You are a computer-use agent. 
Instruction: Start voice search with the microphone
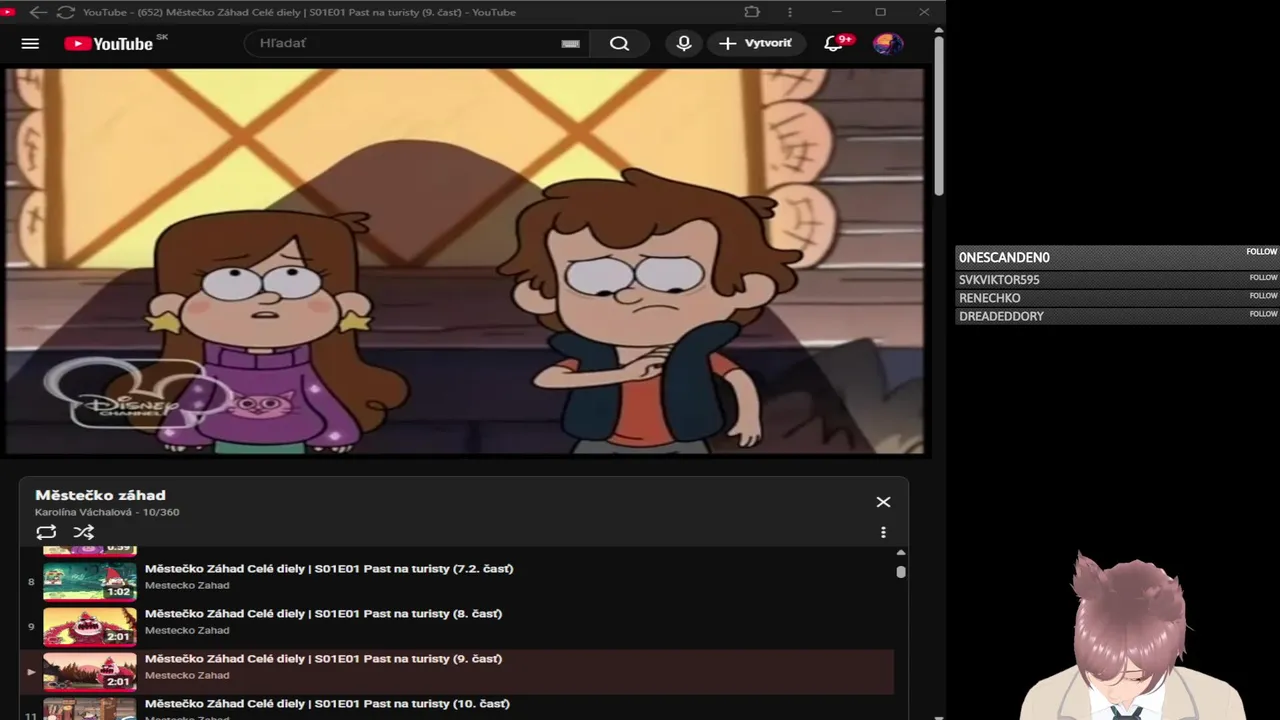pos(684,43)
